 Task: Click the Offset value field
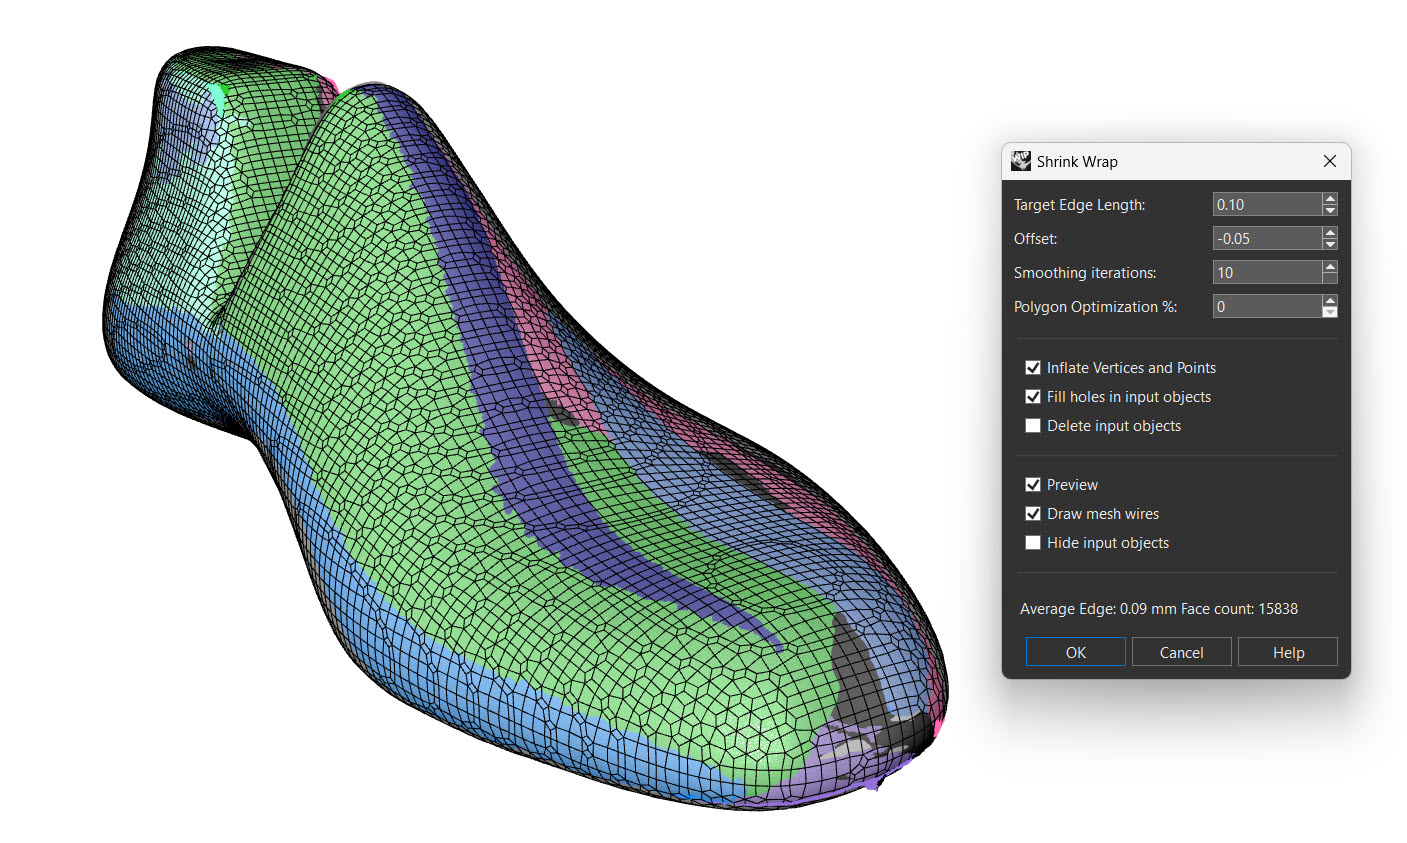tap(1266, 239)
